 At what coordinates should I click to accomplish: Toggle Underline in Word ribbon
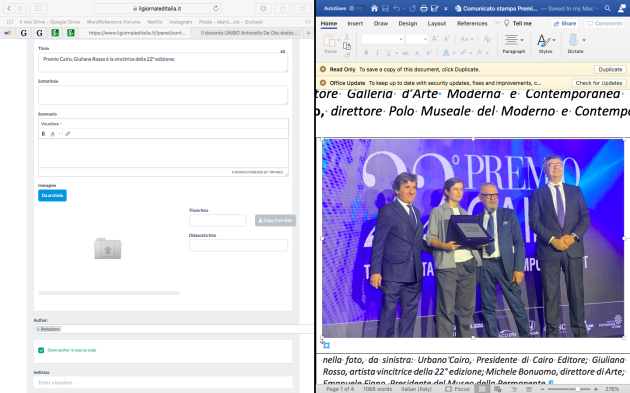coord(389,53)
